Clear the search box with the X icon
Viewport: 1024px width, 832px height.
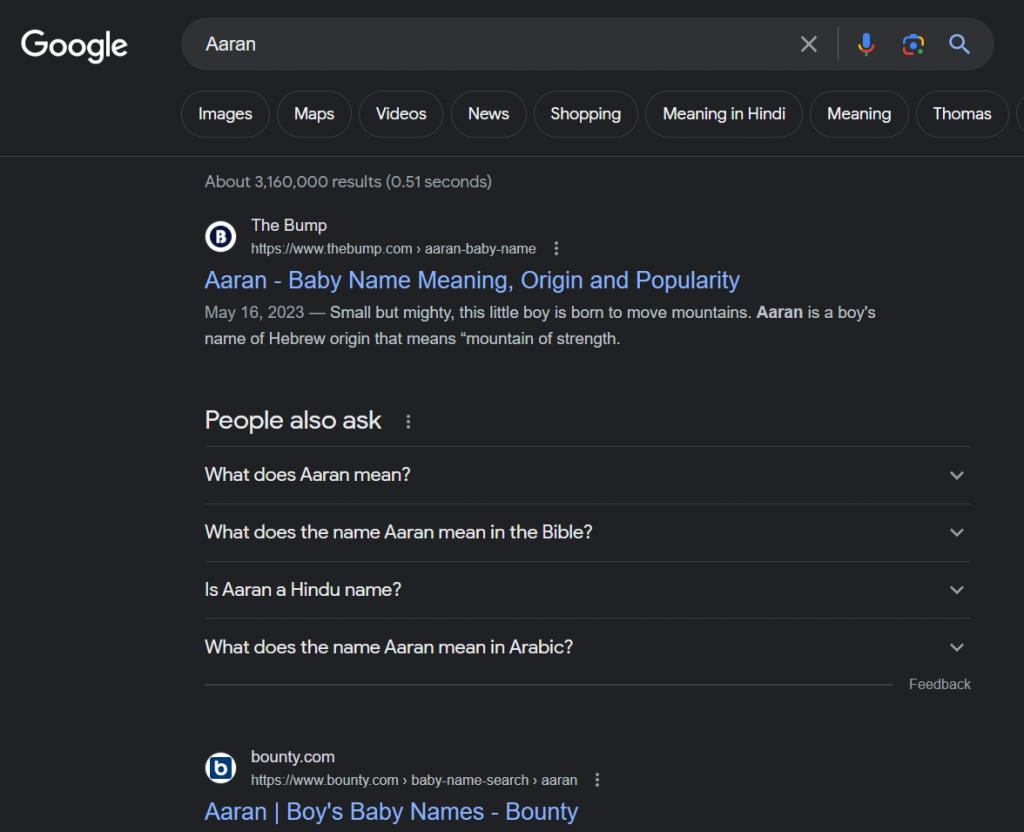pos(808,44)
